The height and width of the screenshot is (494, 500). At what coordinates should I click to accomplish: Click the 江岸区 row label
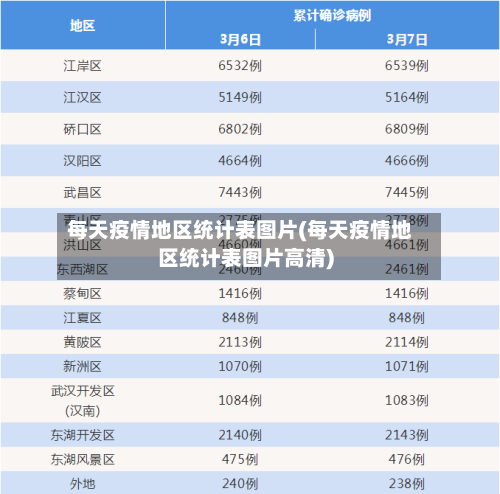(x=82, y=66)
